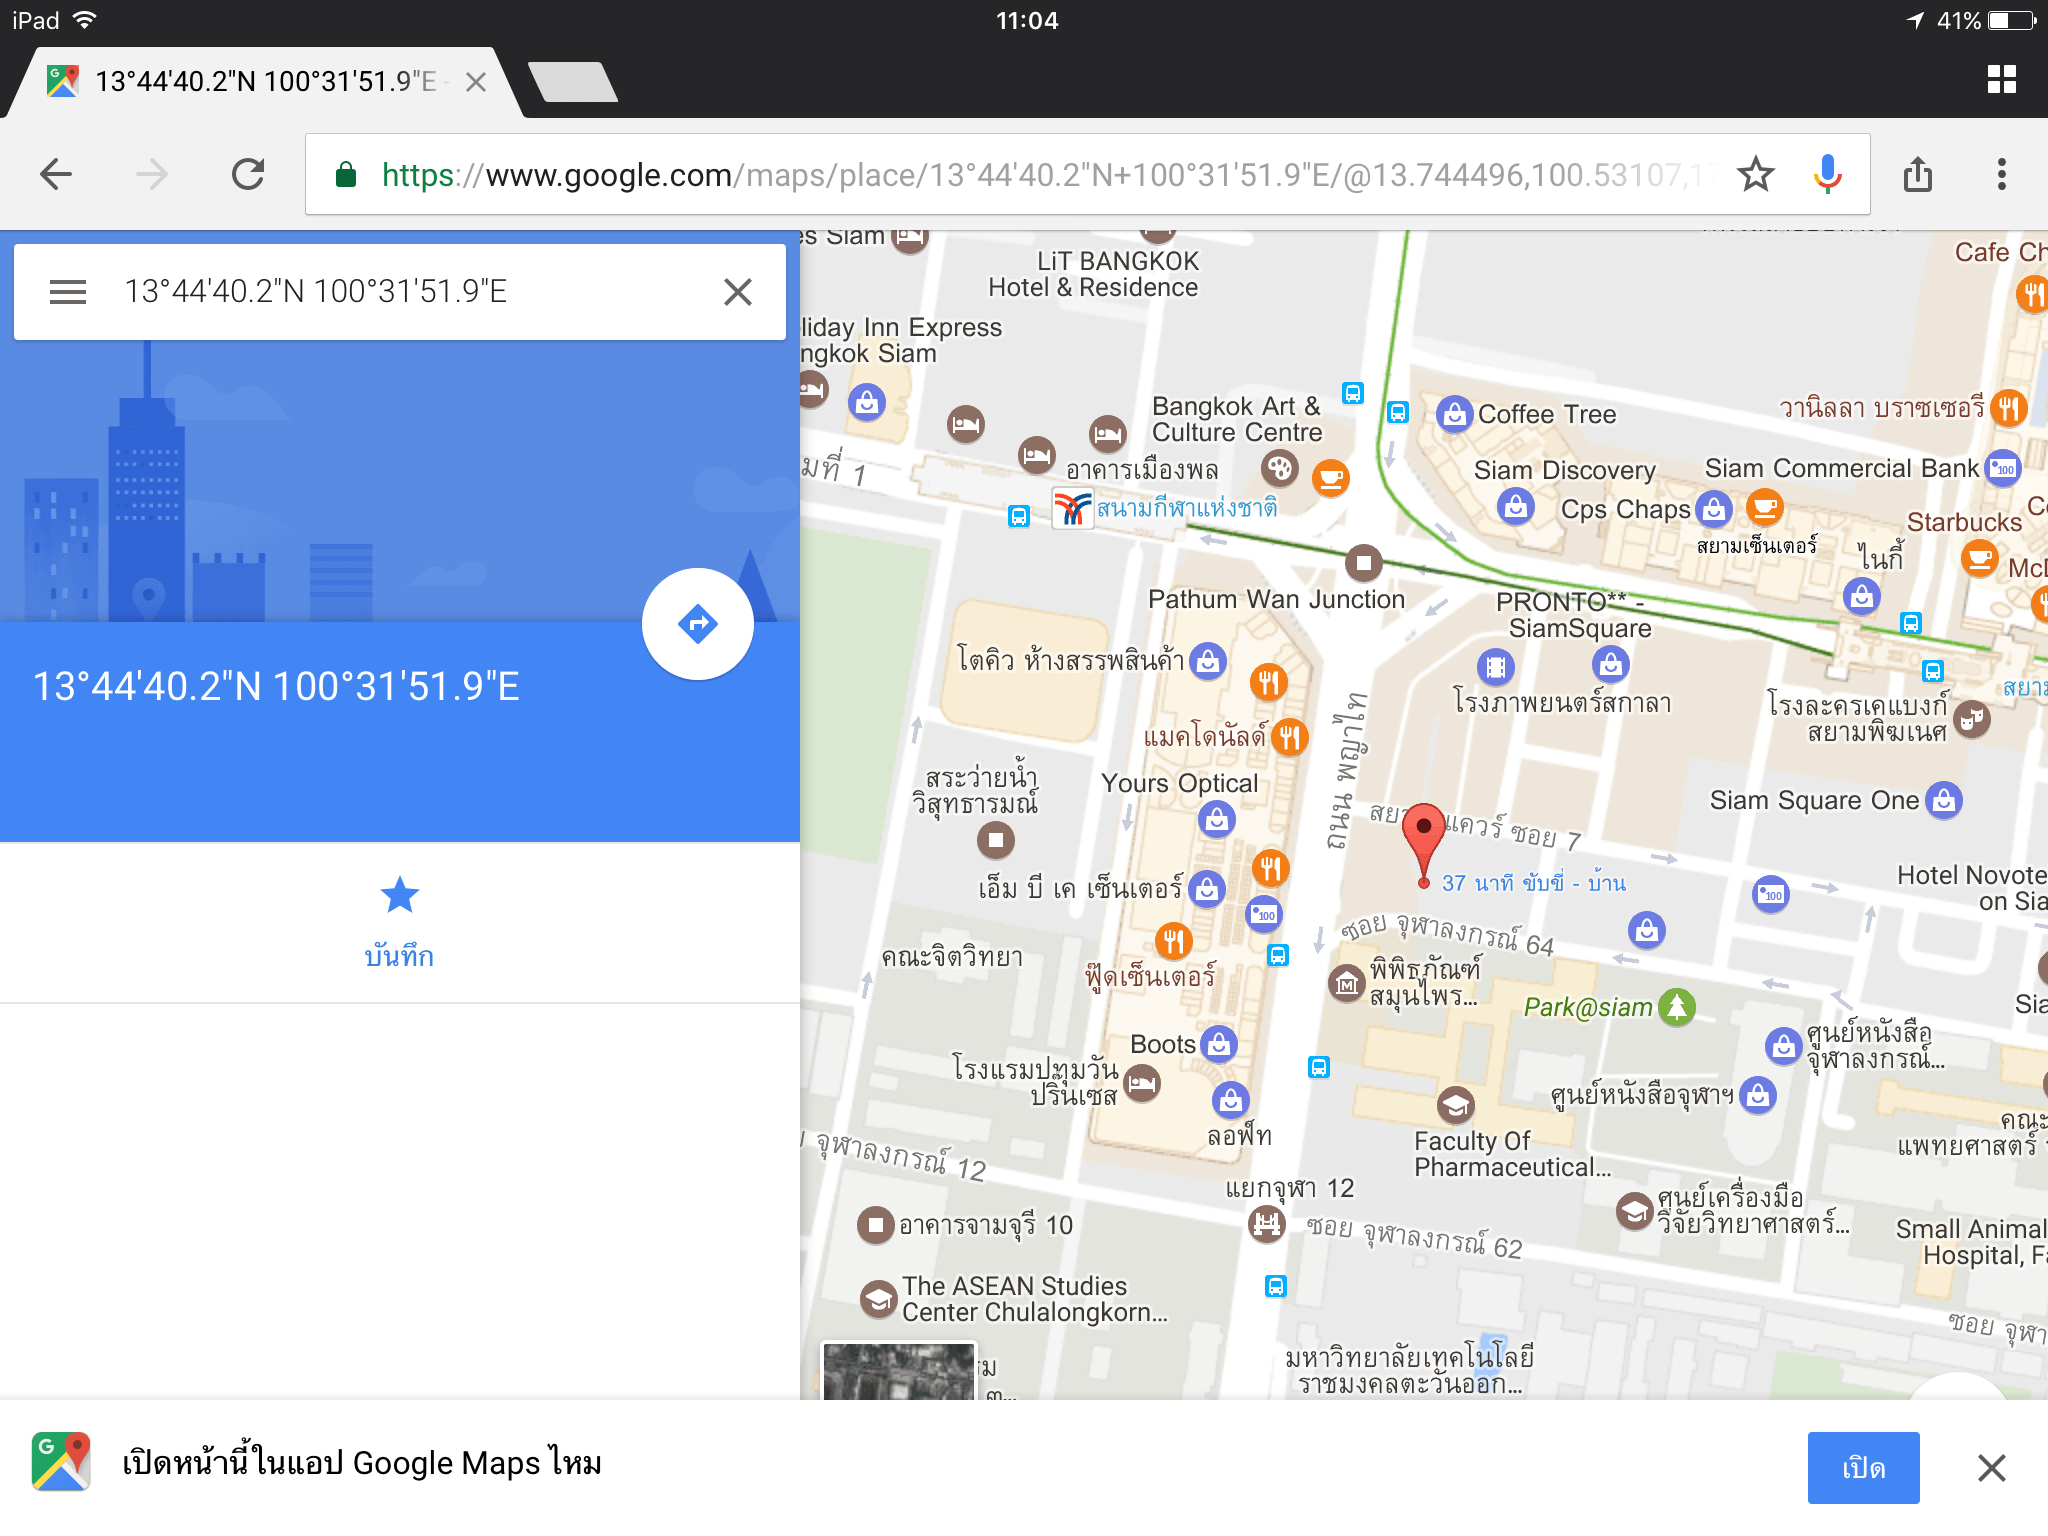Image resolution: width=2048 pixels, height=1536 pixels.
Task: Tap the วานิลลา บราซเซอรี restaurant icon
Action: [x=2008, y=408]
